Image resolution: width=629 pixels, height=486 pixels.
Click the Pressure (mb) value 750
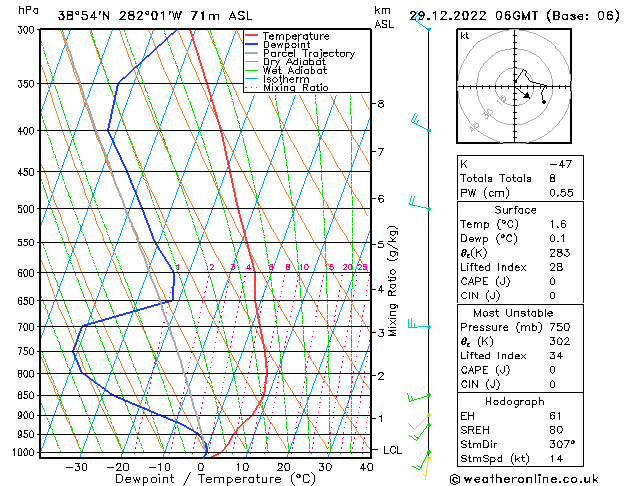pyautogui.click(x=560, y=327)
